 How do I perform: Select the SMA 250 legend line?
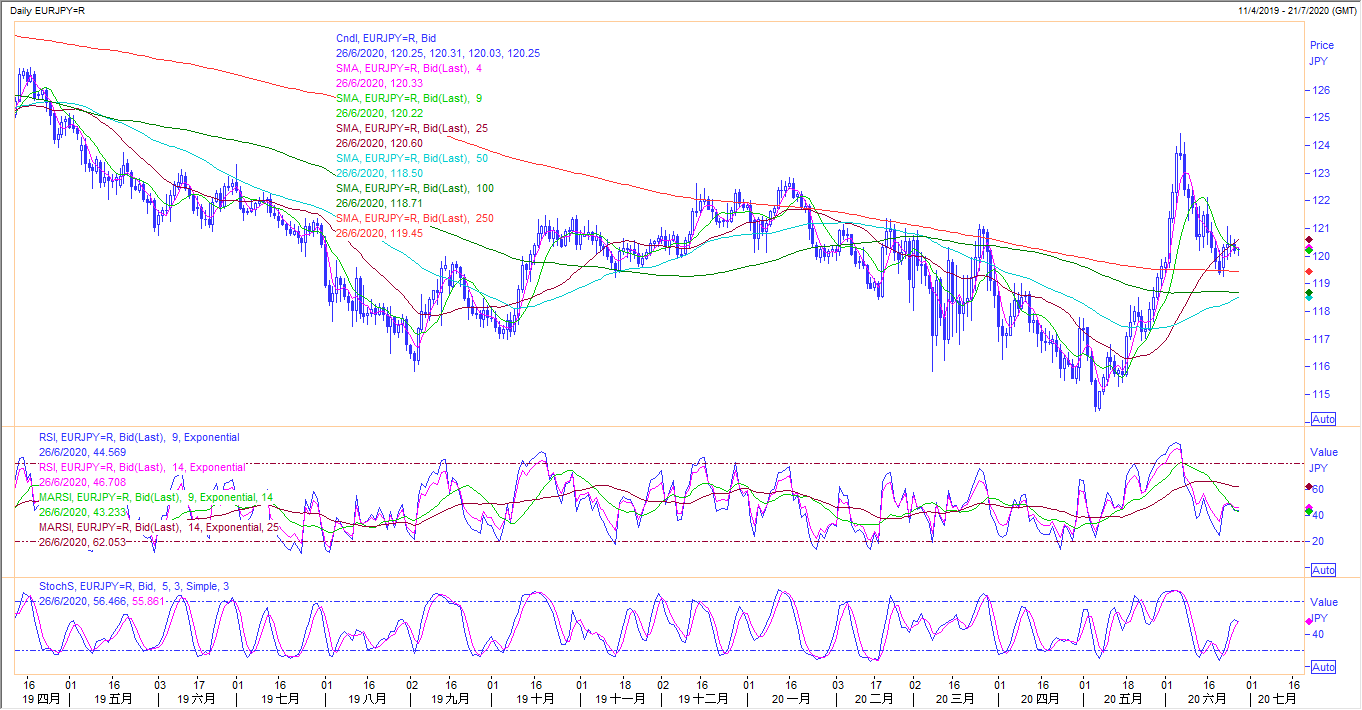[x=417, y=218]
